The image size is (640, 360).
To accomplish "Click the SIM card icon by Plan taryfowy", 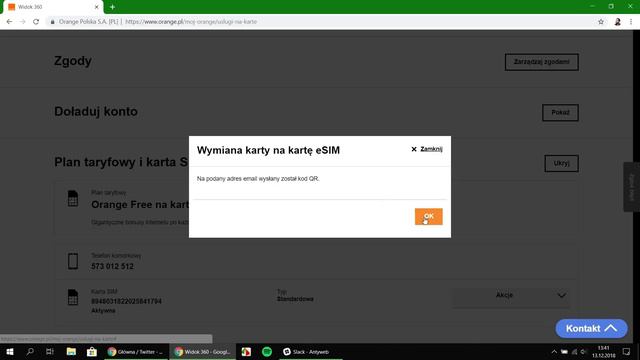I will (x=73, y=198).
